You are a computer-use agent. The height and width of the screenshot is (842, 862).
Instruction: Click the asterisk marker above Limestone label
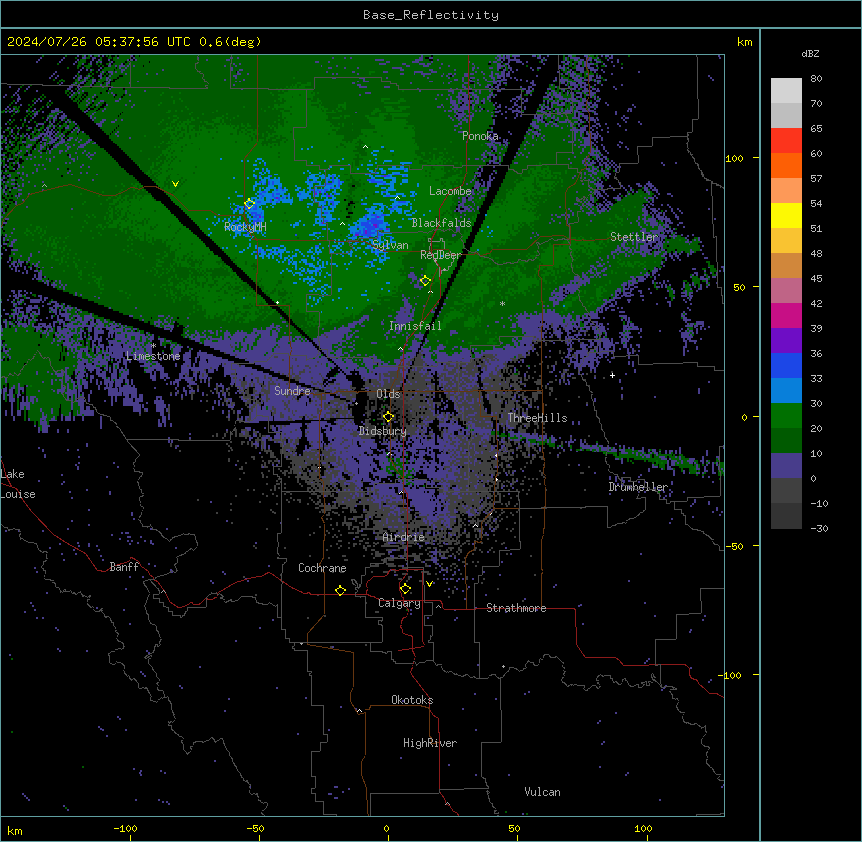[x=154, y=346]
